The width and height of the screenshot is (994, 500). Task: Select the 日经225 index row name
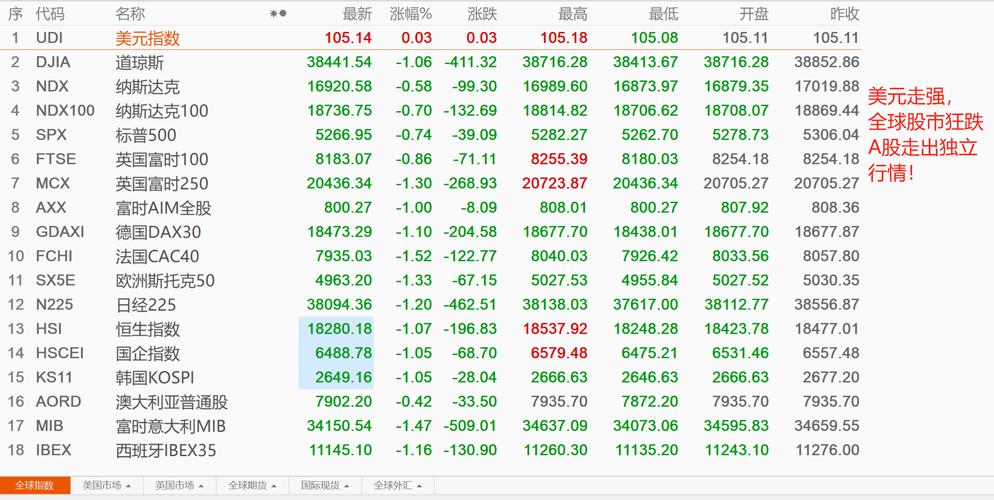pos(145,304)
